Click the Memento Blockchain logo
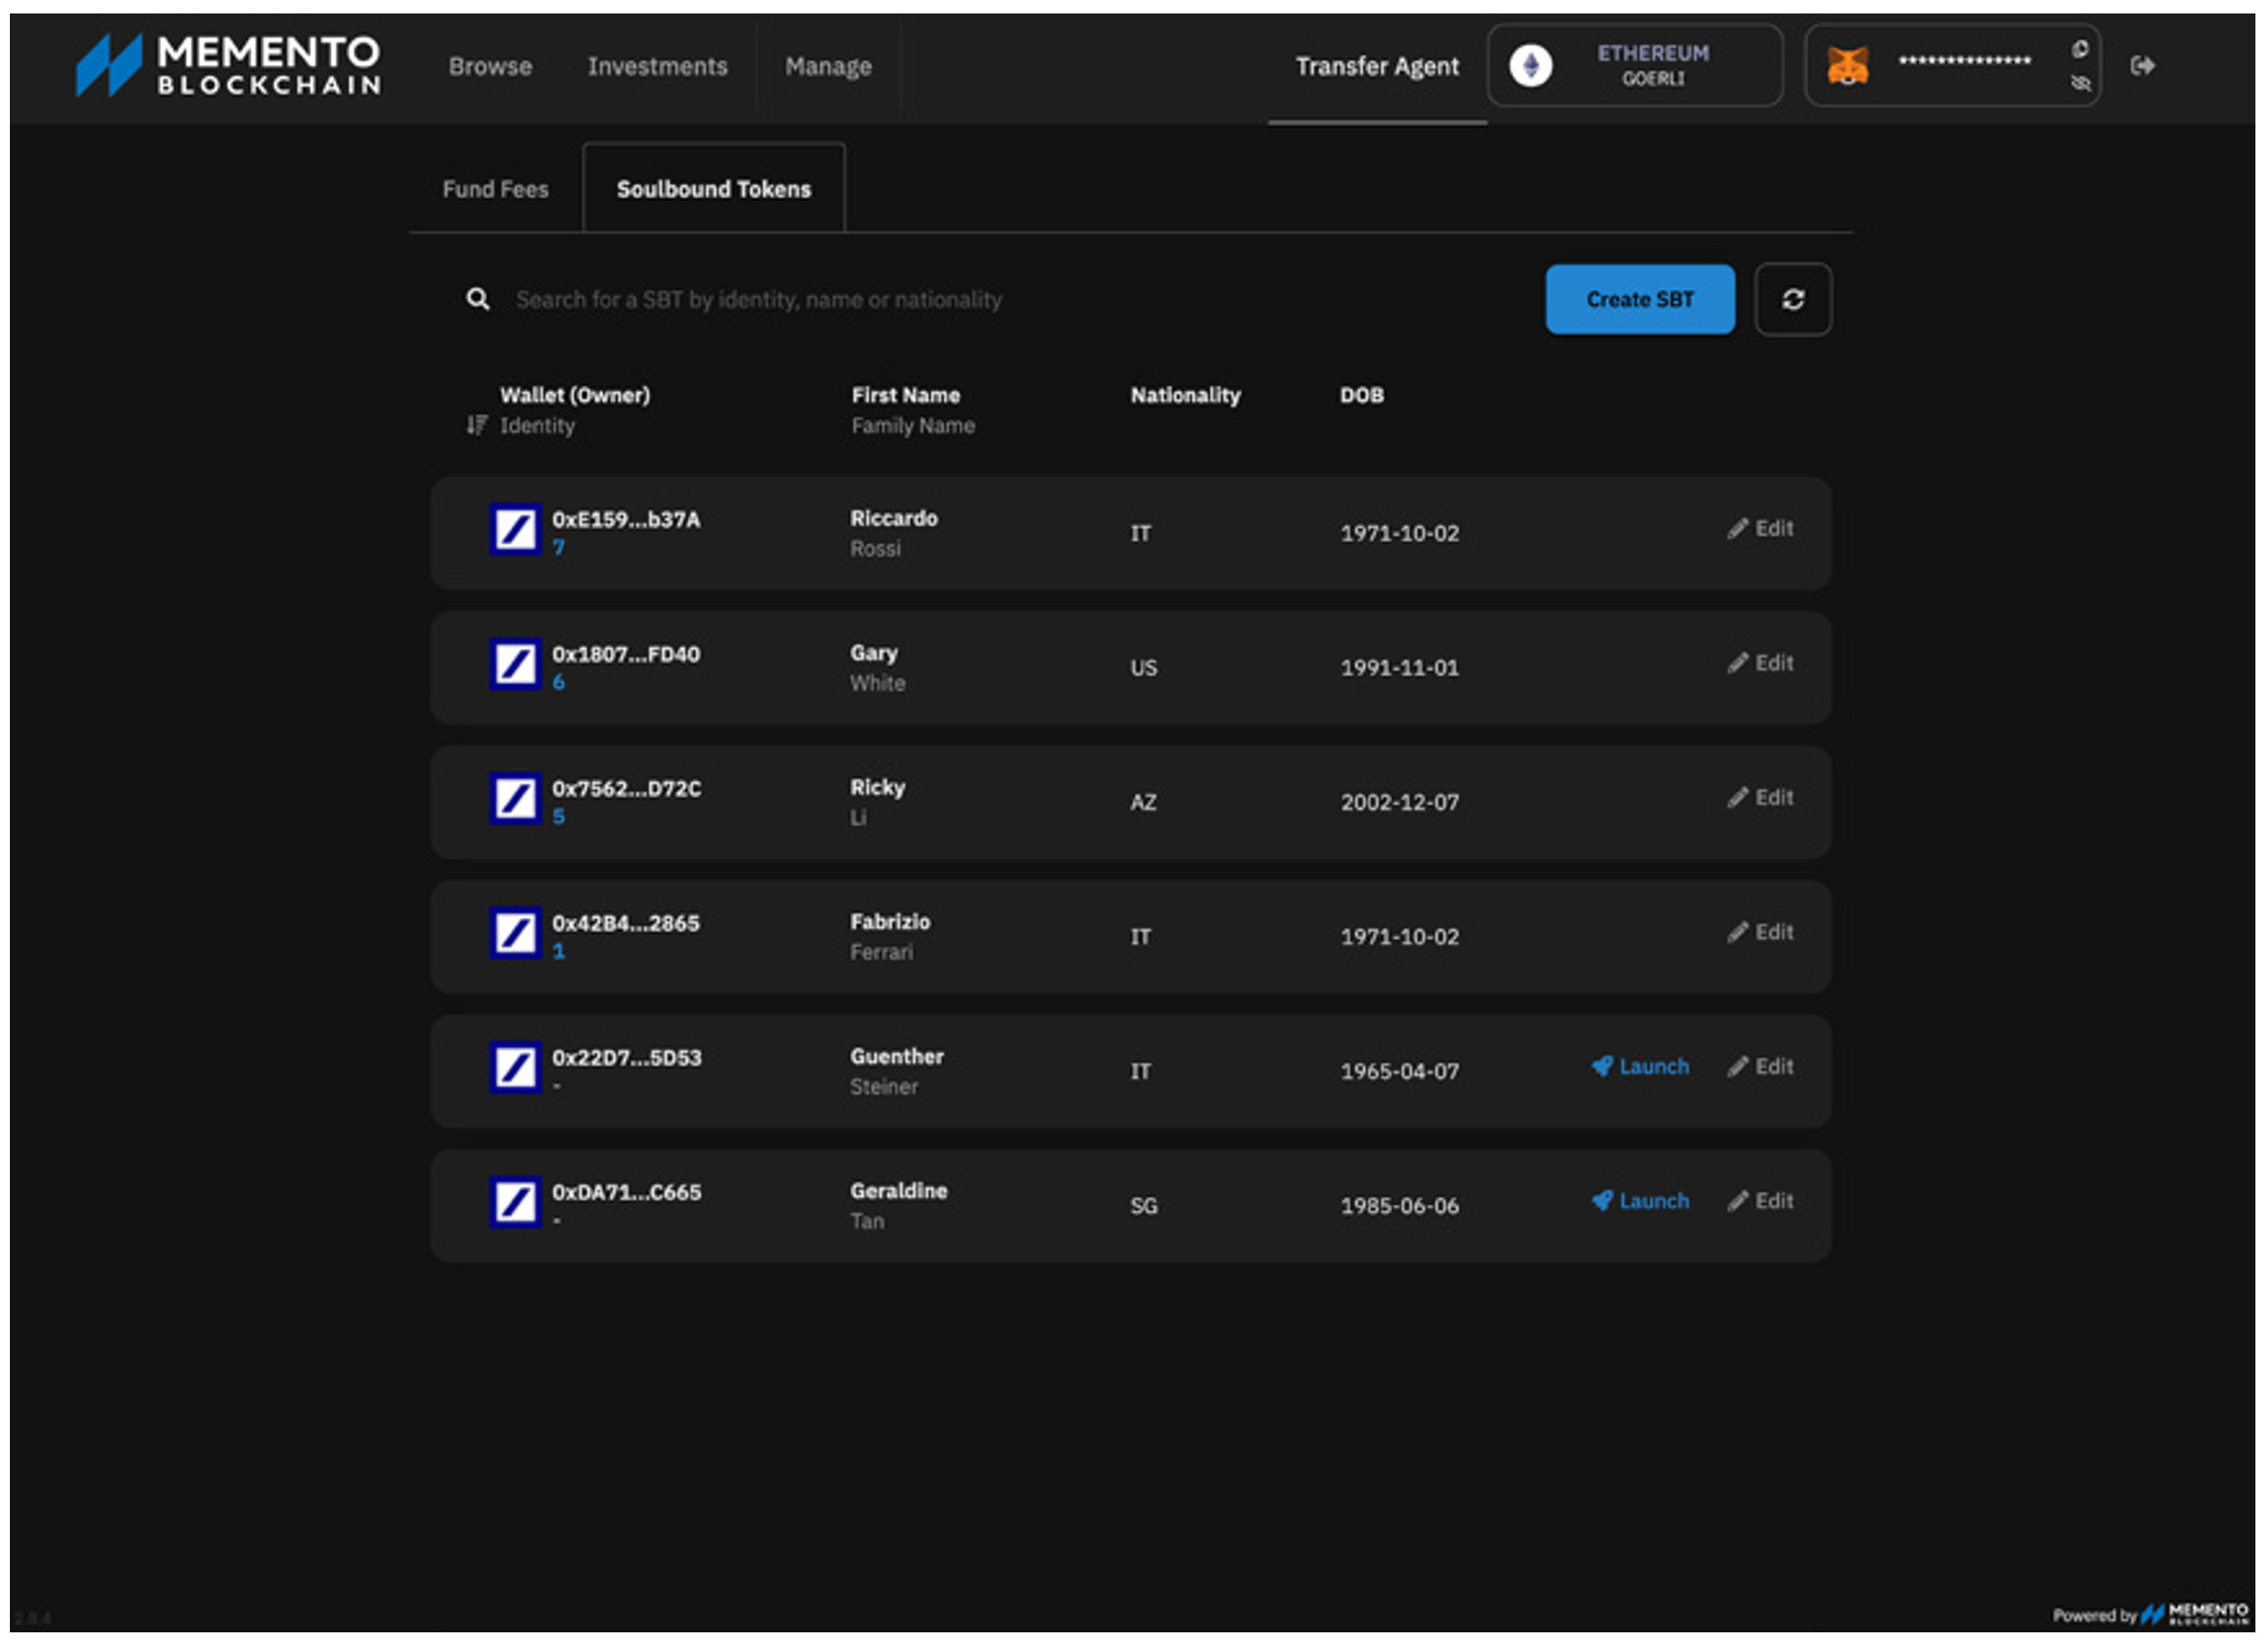Screen dimensions: 2268x1644 click(228, 65)
